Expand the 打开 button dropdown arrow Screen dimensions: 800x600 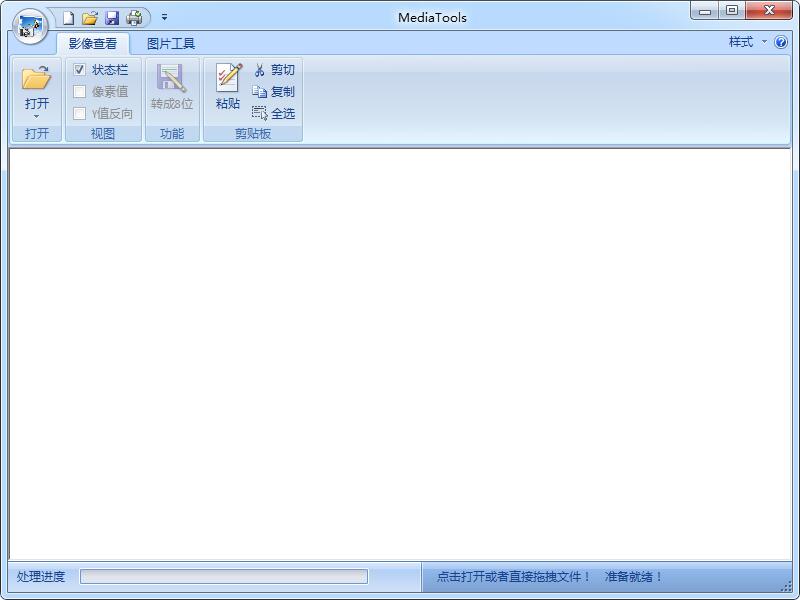(36, 115)
